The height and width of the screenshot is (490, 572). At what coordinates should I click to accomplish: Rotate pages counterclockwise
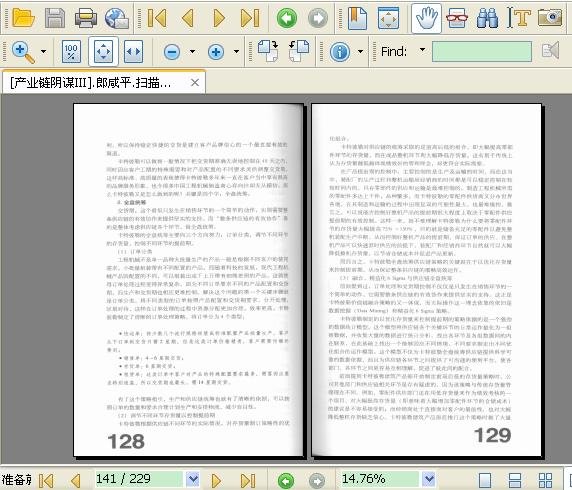point(299,51)
